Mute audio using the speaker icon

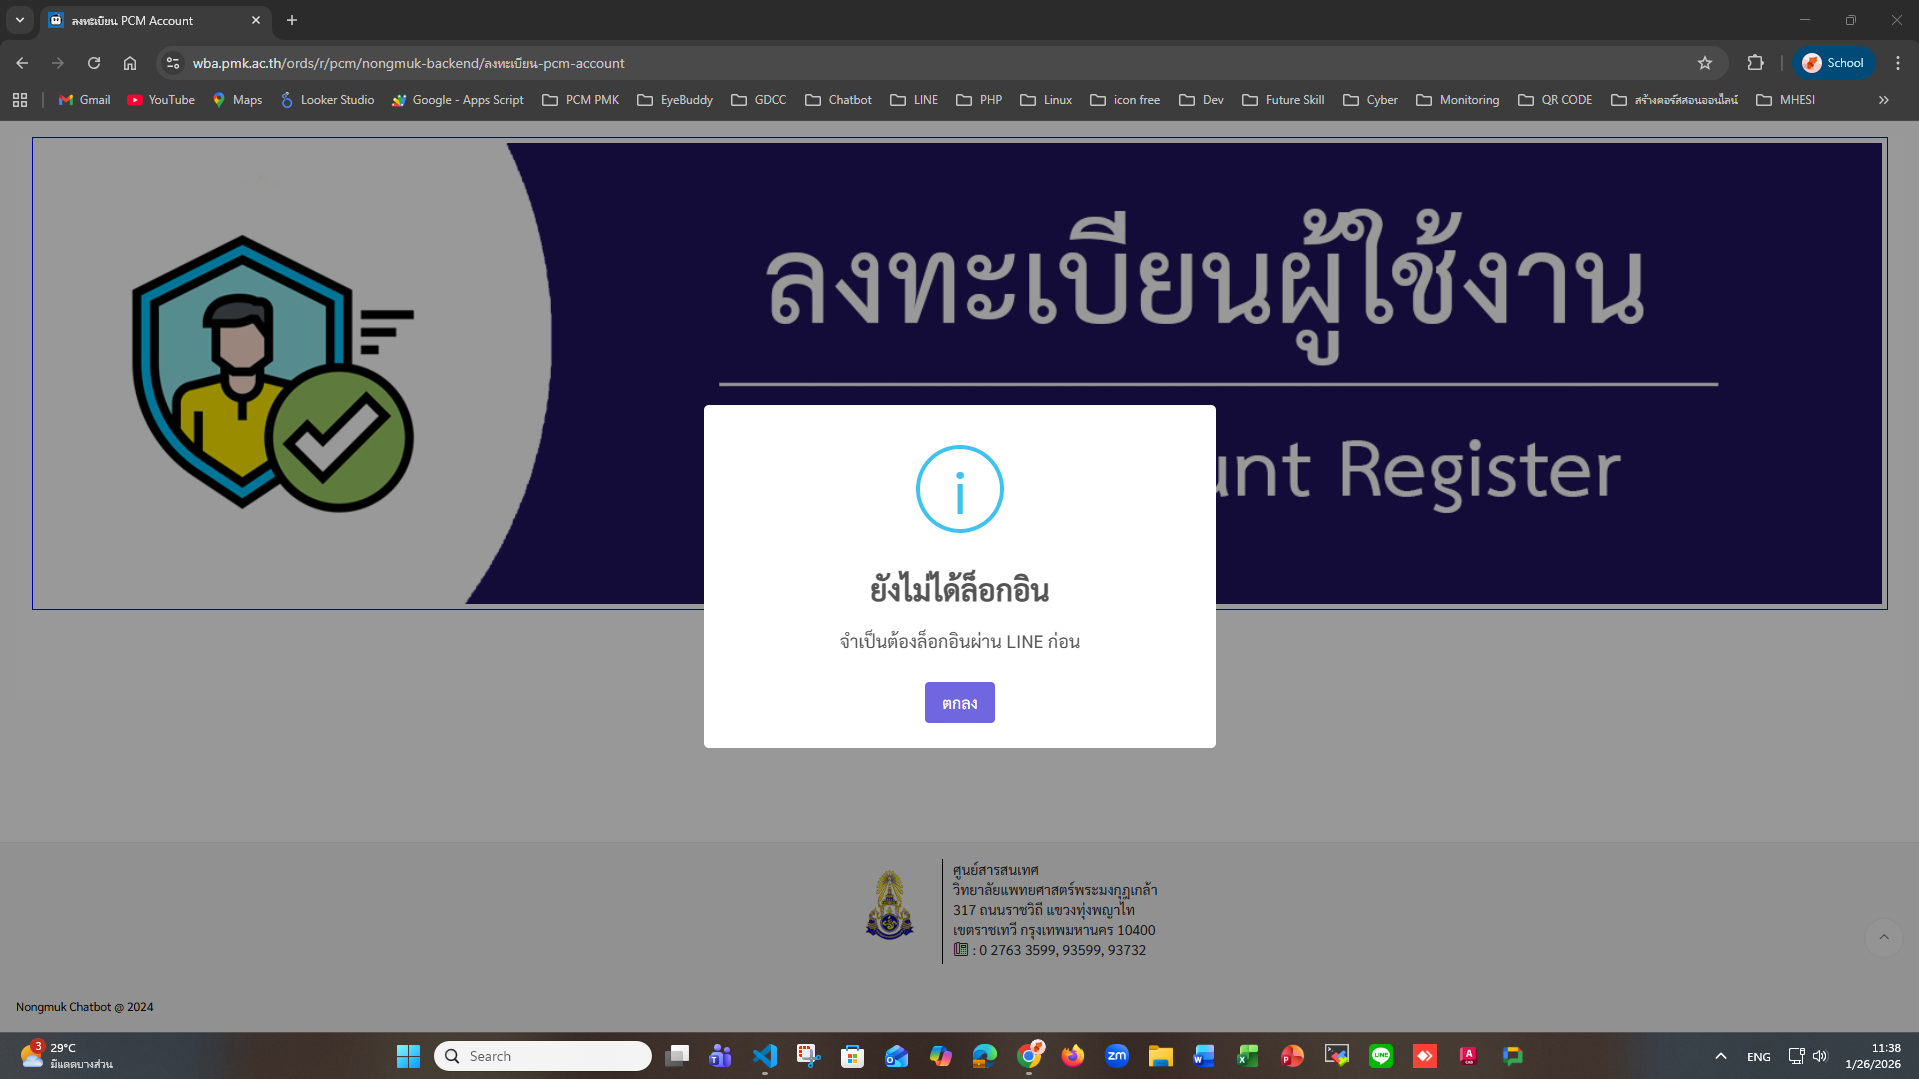[x=1820, y=1055]
